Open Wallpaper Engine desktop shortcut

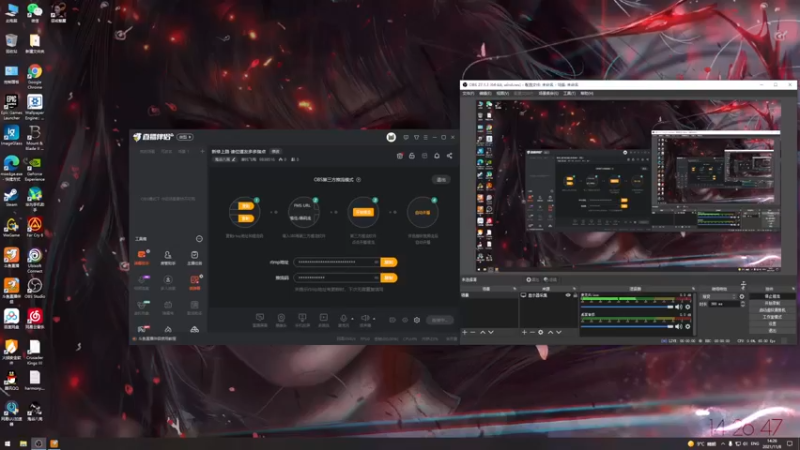pyautogui.click(x=35, y=107)
